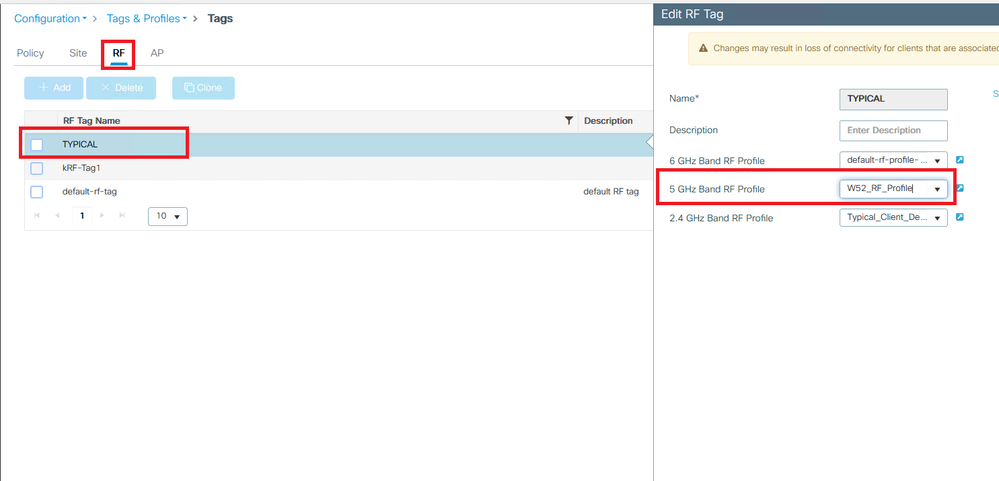The height and width of the screenshot is (481, 999).
Task: Click the Name field containing TYPICAL
Action: pyautogui.click(x=893, y=99)
